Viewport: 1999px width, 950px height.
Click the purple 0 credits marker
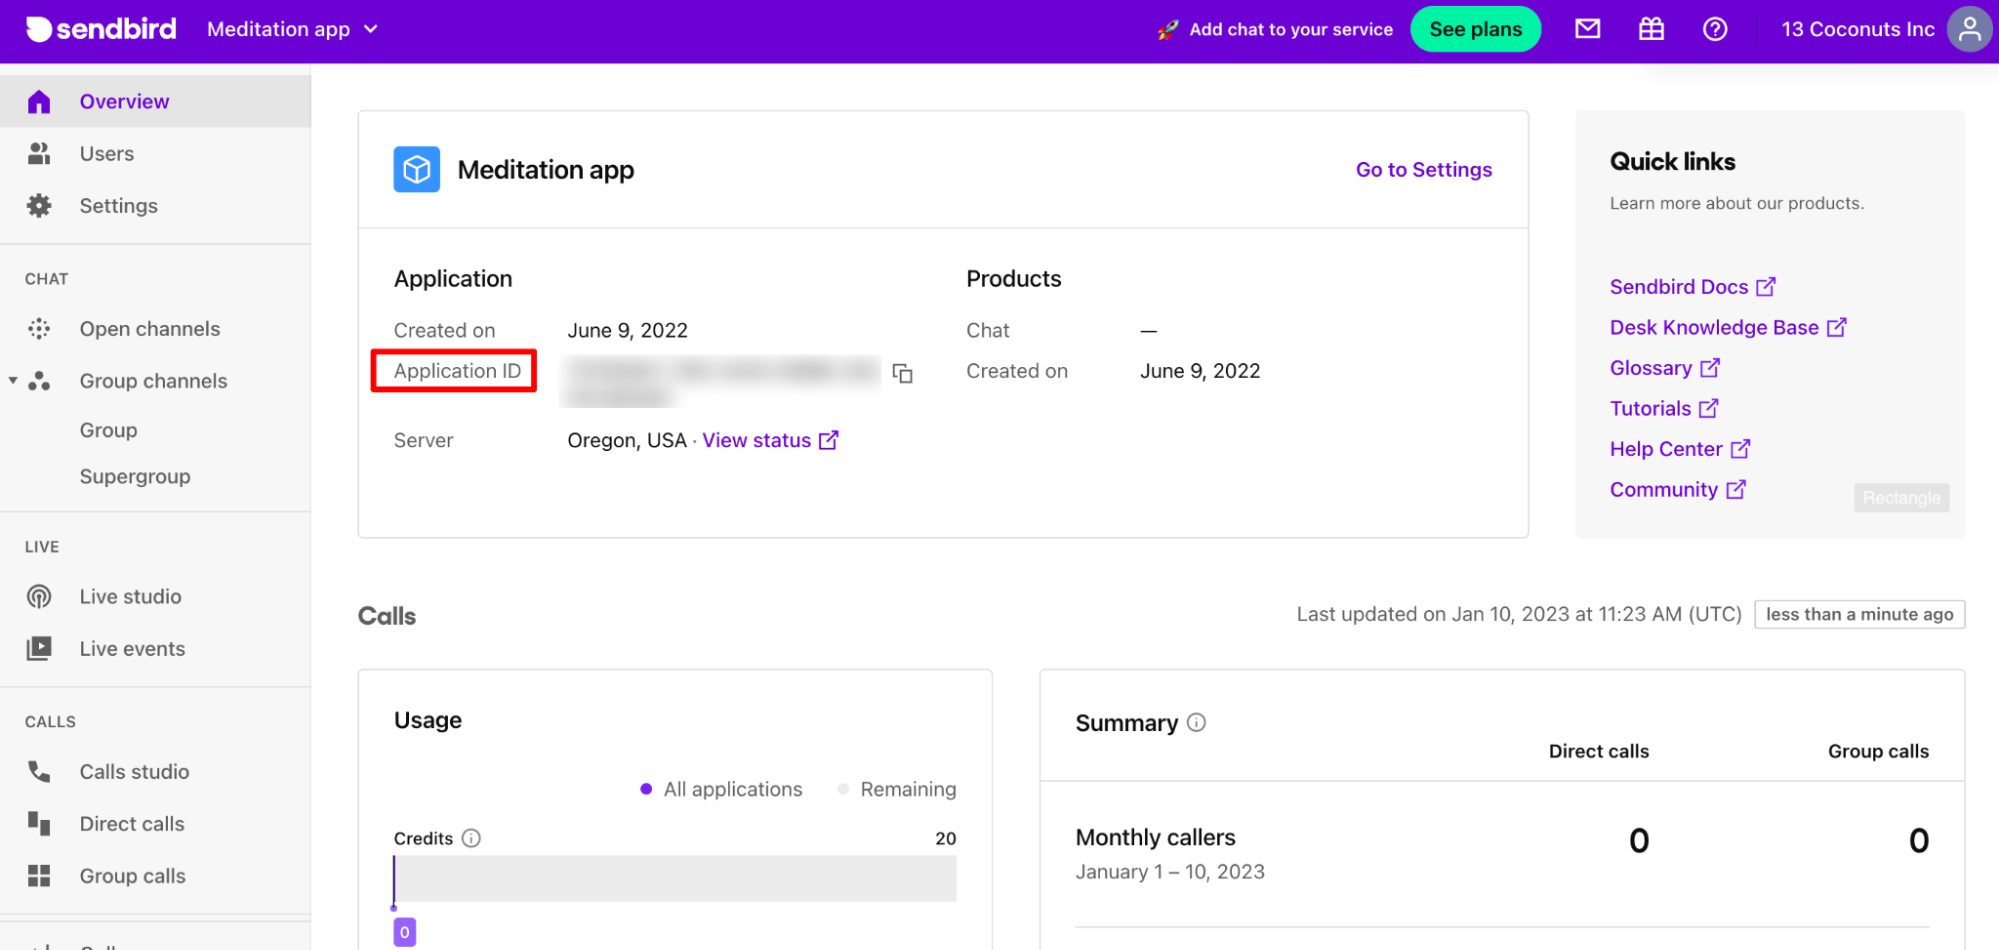tap(404, 932)
